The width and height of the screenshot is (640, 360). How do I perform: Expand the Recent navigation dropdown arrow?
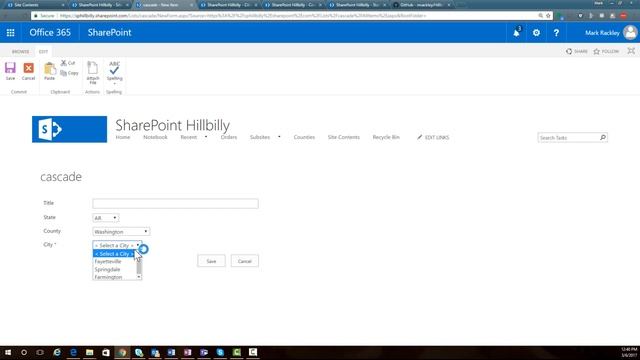point(206,137)
